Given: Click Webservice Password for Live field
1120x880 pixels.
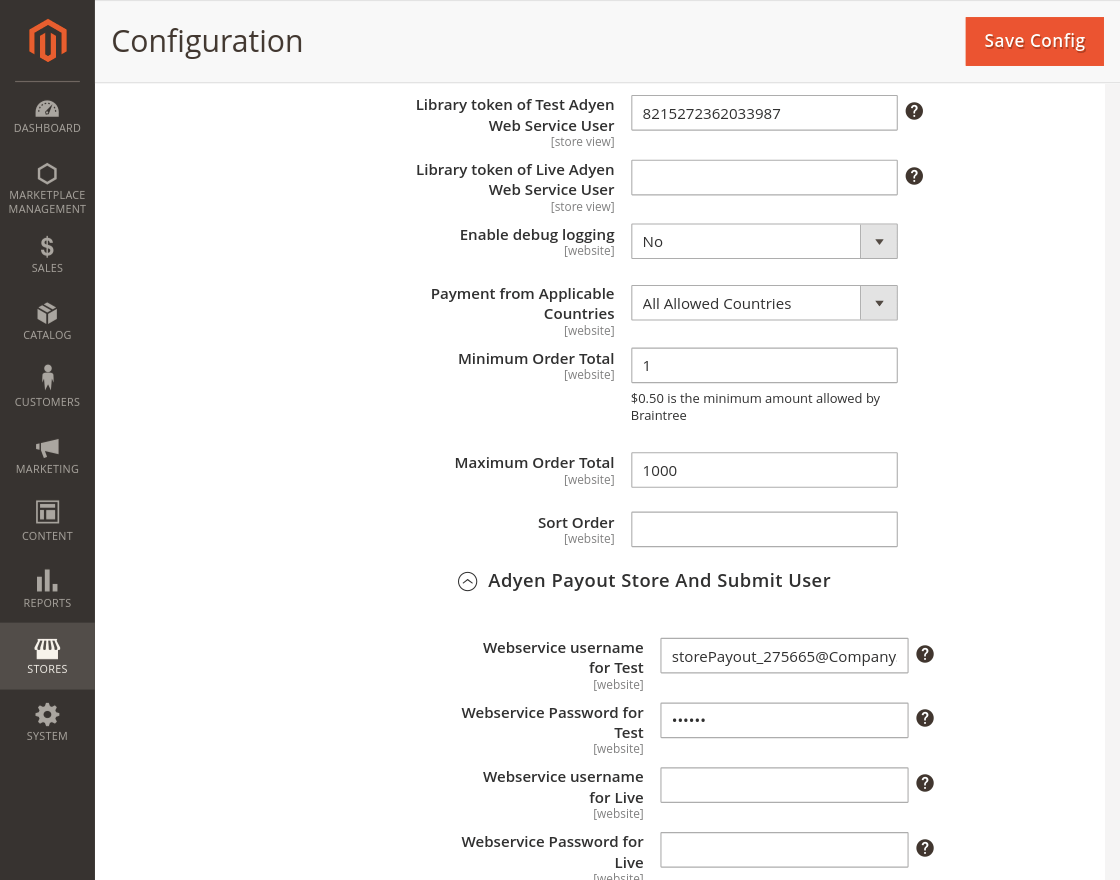Looking at the screenshot, I should click(x=784, y=850).
